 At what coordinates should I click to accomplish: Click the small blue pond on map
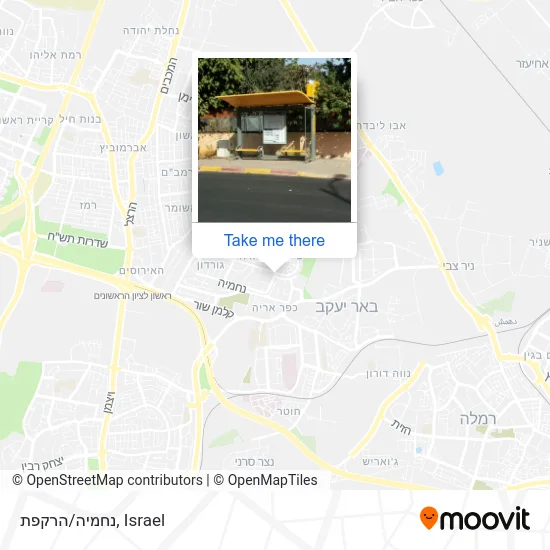(x=438, y=168)
